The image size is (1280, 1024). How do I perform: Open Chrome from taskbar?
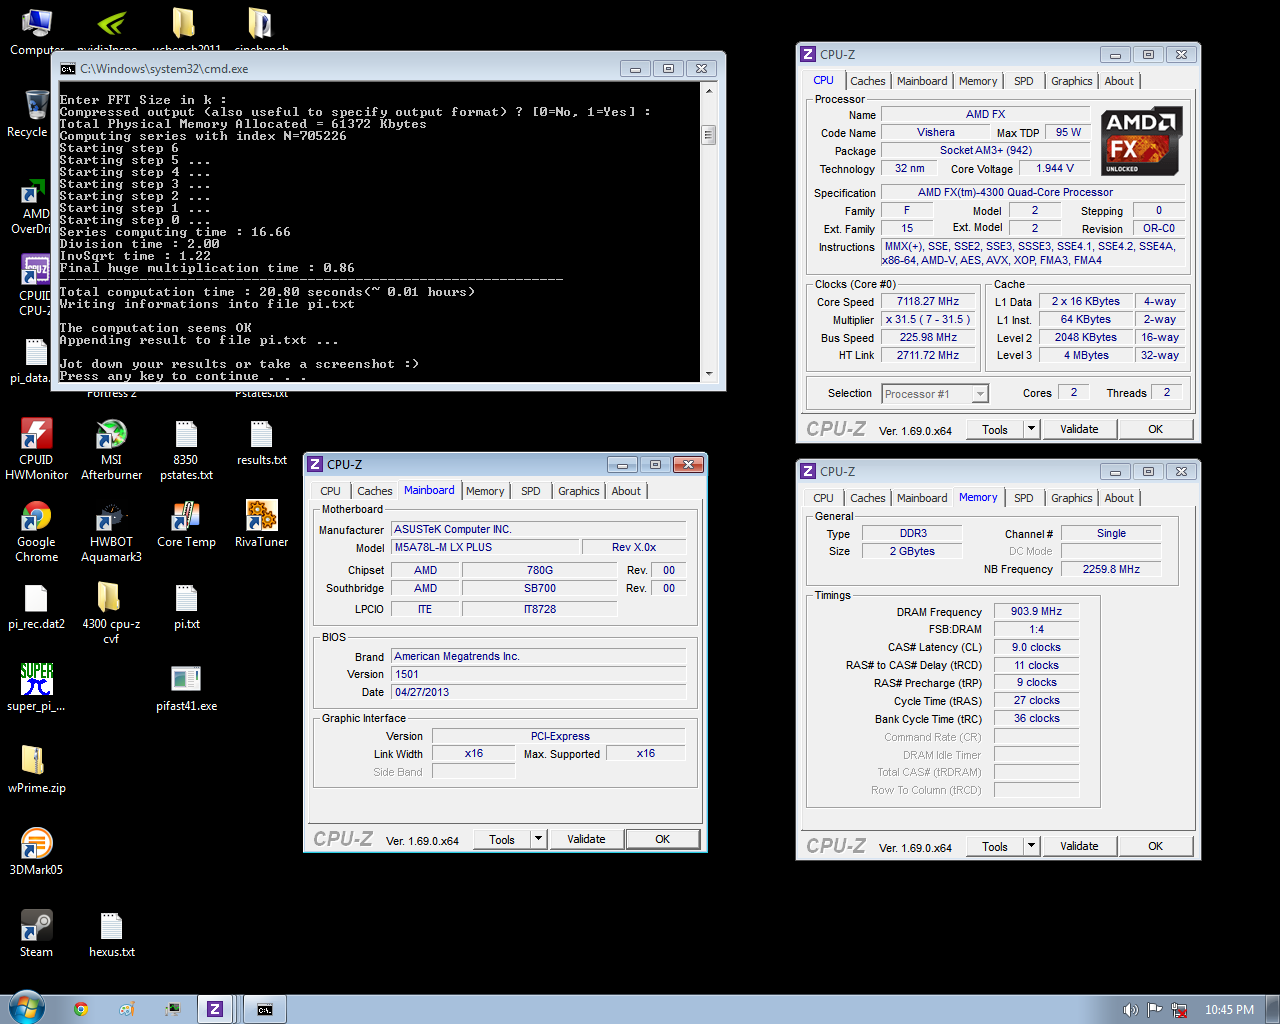click(x=81, y=1009)
